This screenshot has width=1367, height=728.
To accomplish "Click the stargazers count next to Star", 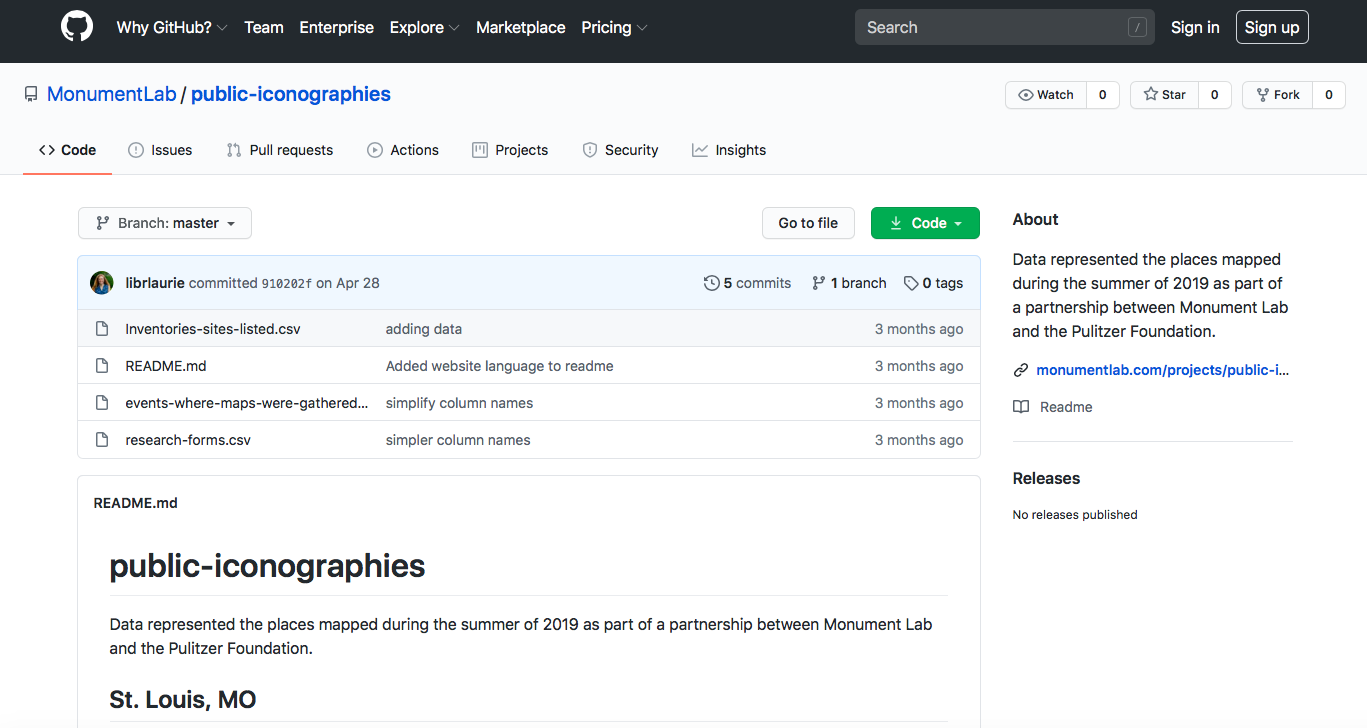I will pos(1215,95).
